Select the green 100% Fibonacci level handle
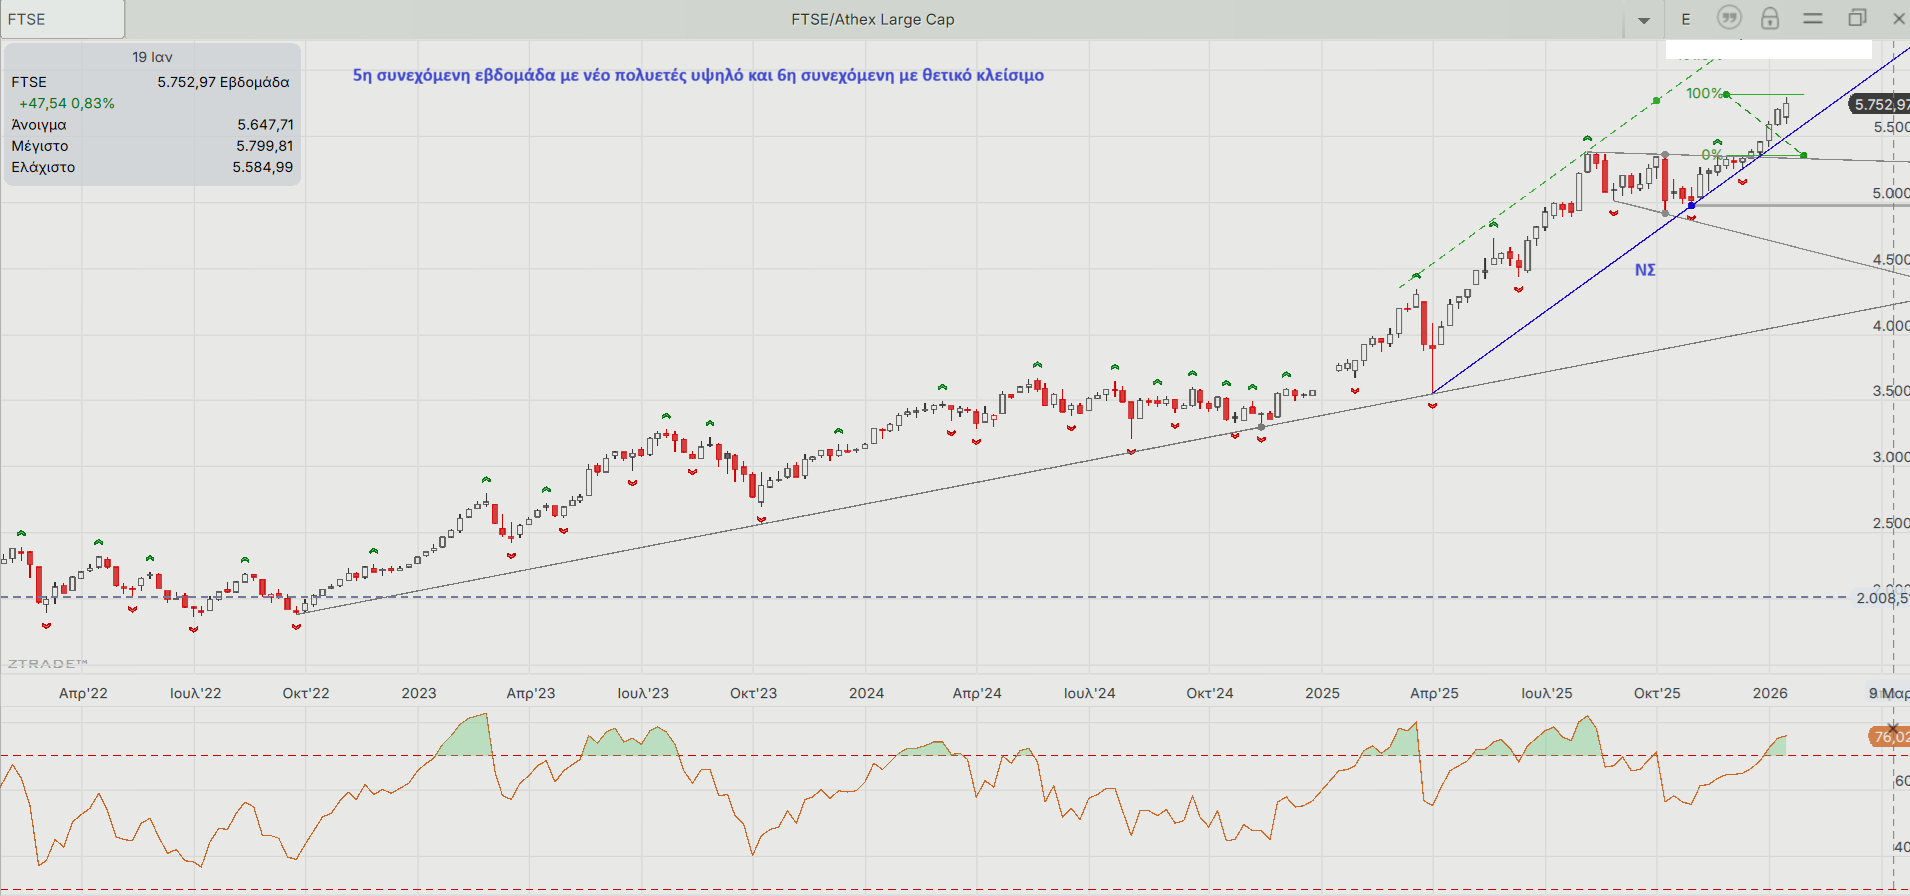 pos(1726,94)
